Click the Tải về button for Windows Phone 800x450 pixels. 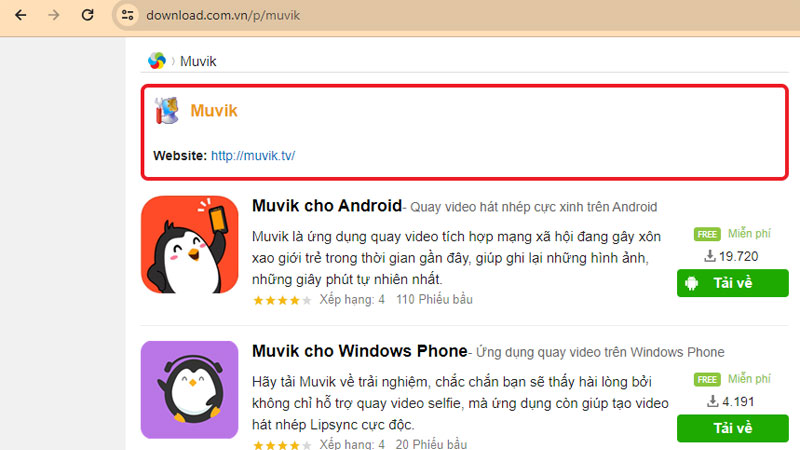(733, 428)
